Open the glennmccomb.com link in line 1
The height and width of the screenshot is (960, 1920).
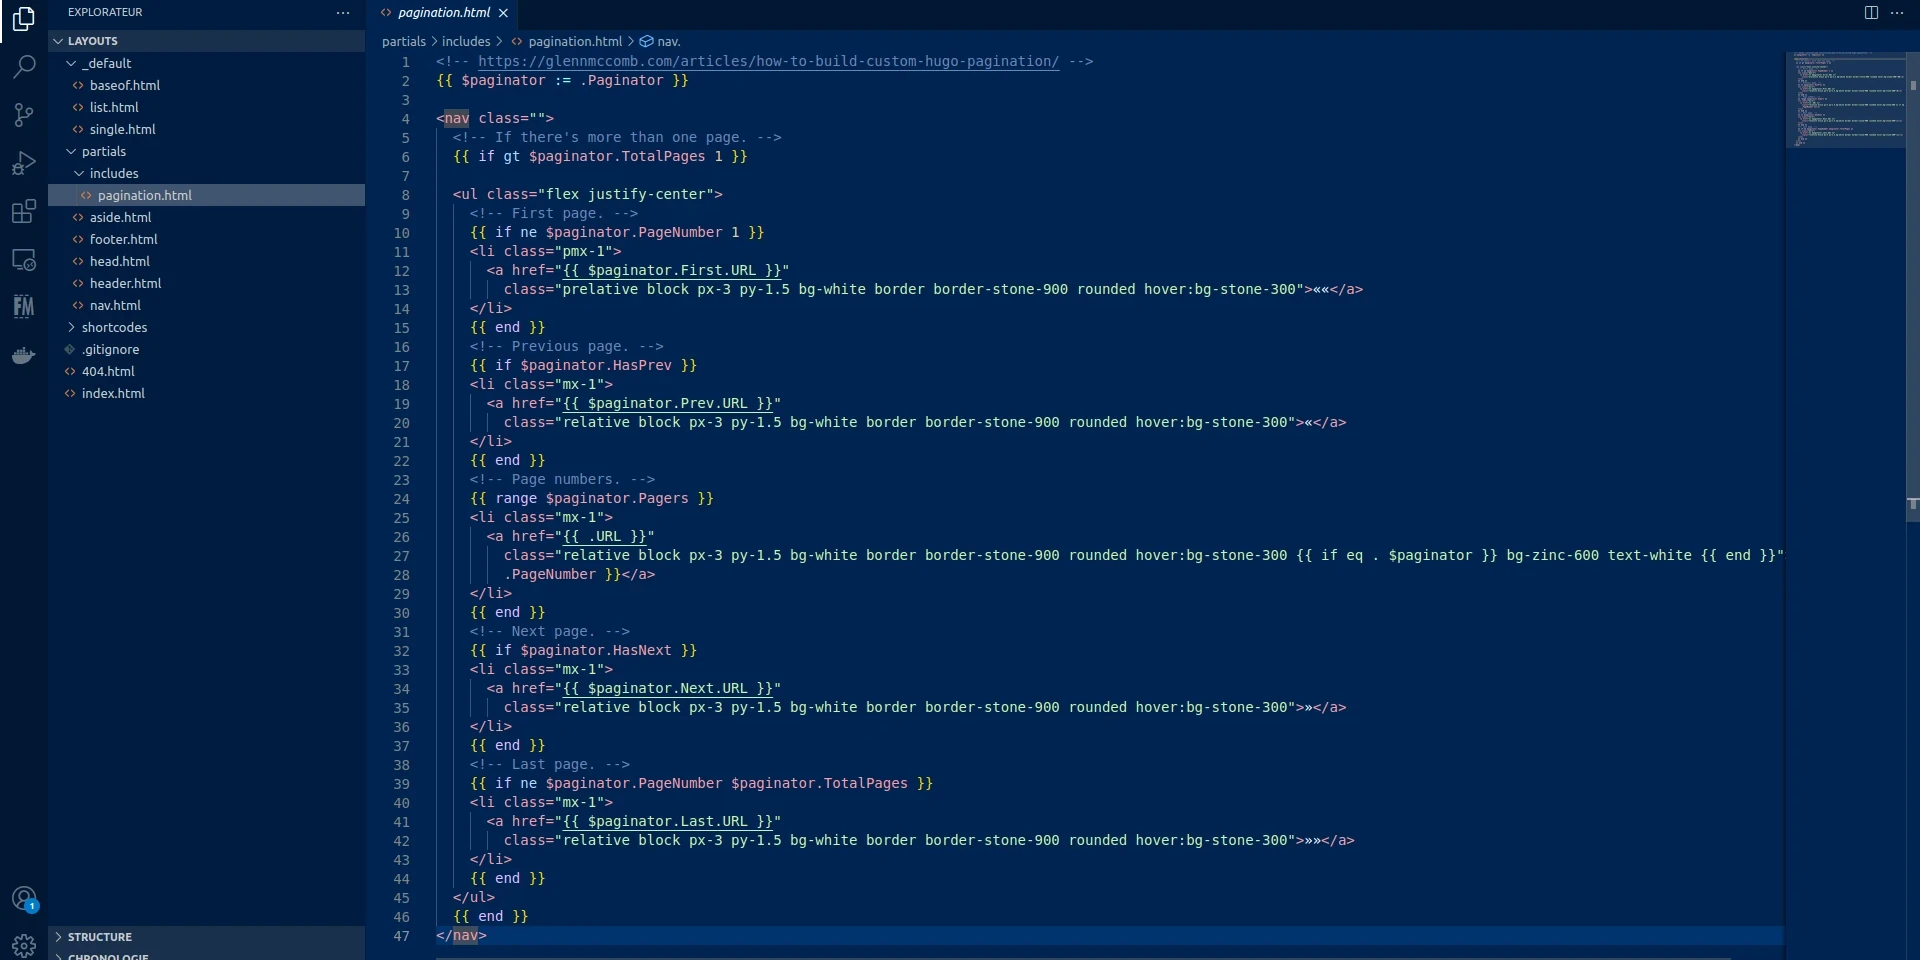[x=768, y=61]
